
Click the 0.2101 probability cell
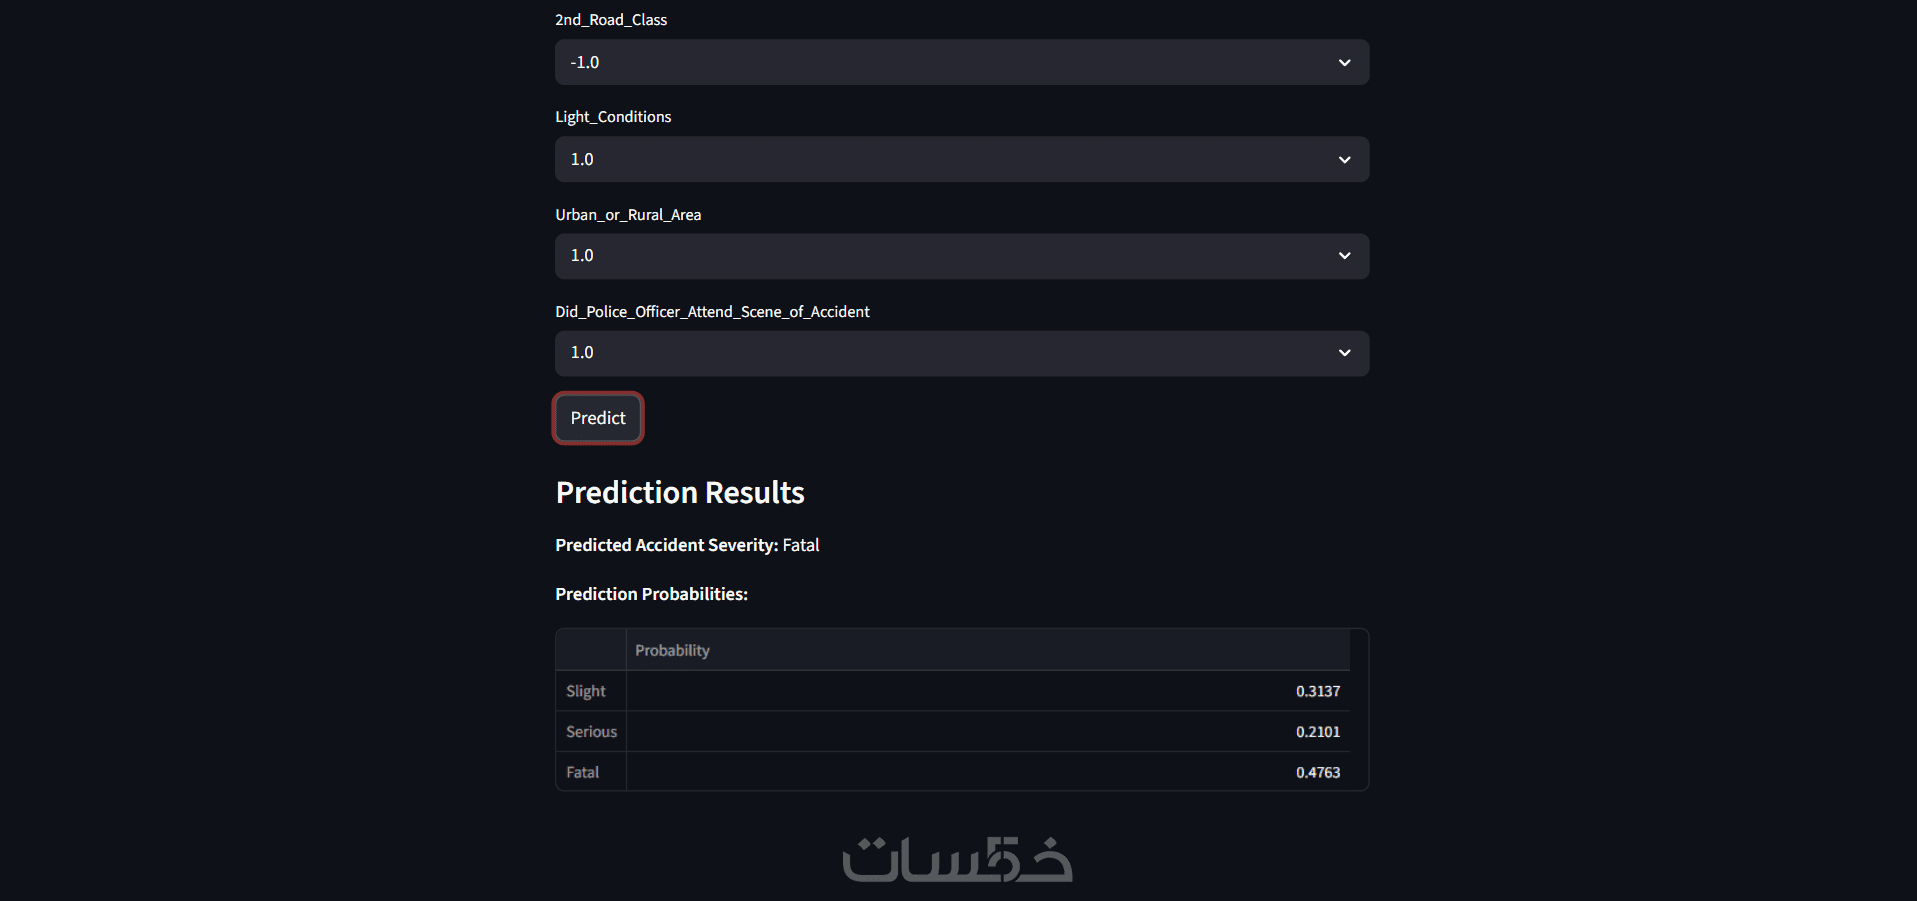1317,732
